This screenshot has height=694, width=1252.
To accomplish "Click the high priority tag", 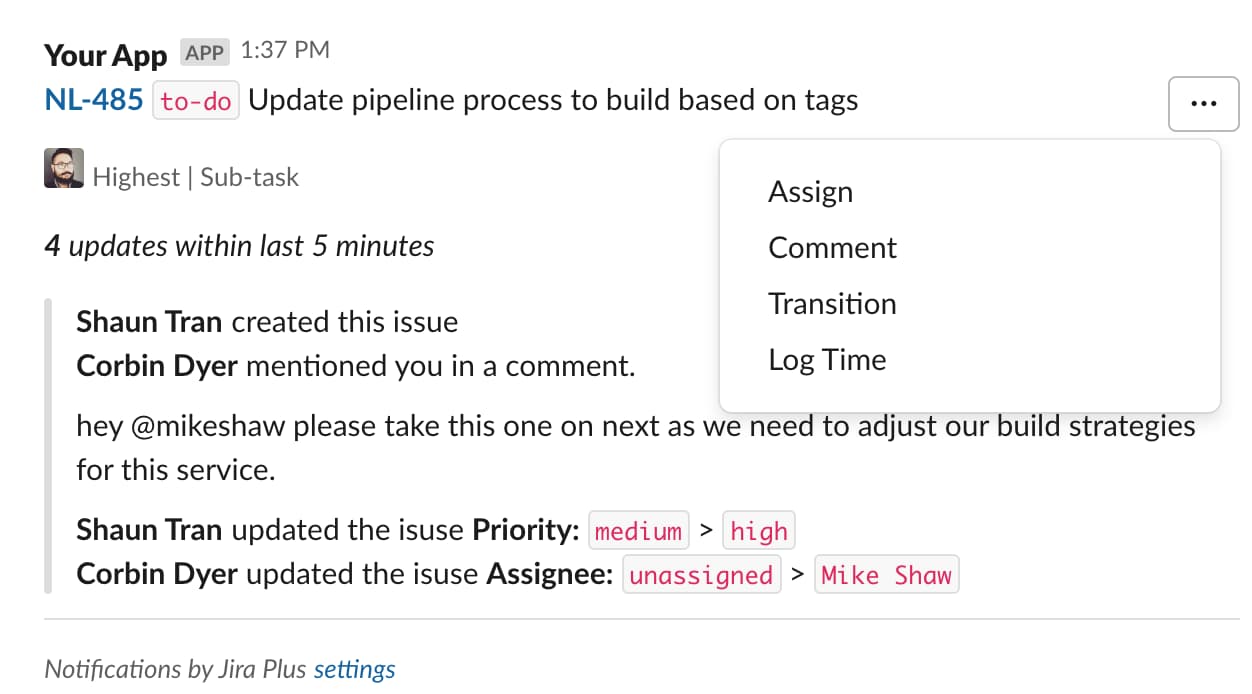I will pyautogui.click(x=758, y=531).
